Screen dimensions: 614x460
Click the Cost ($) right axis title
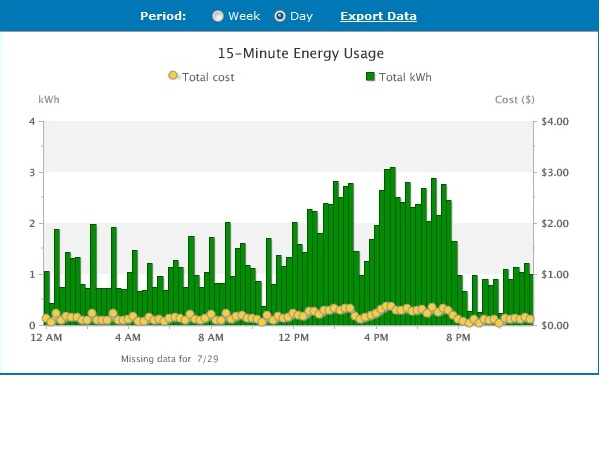click(x=515, y=100)
